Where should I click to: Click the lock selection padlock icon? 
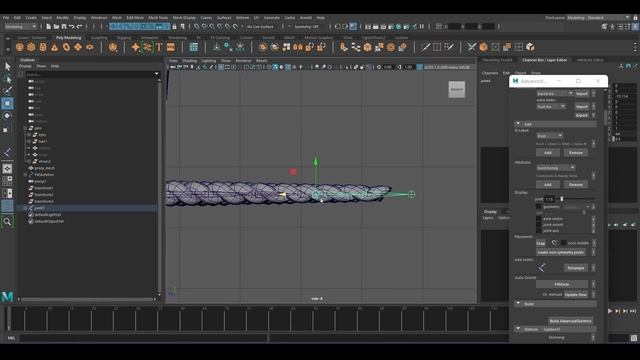point(175,27)
